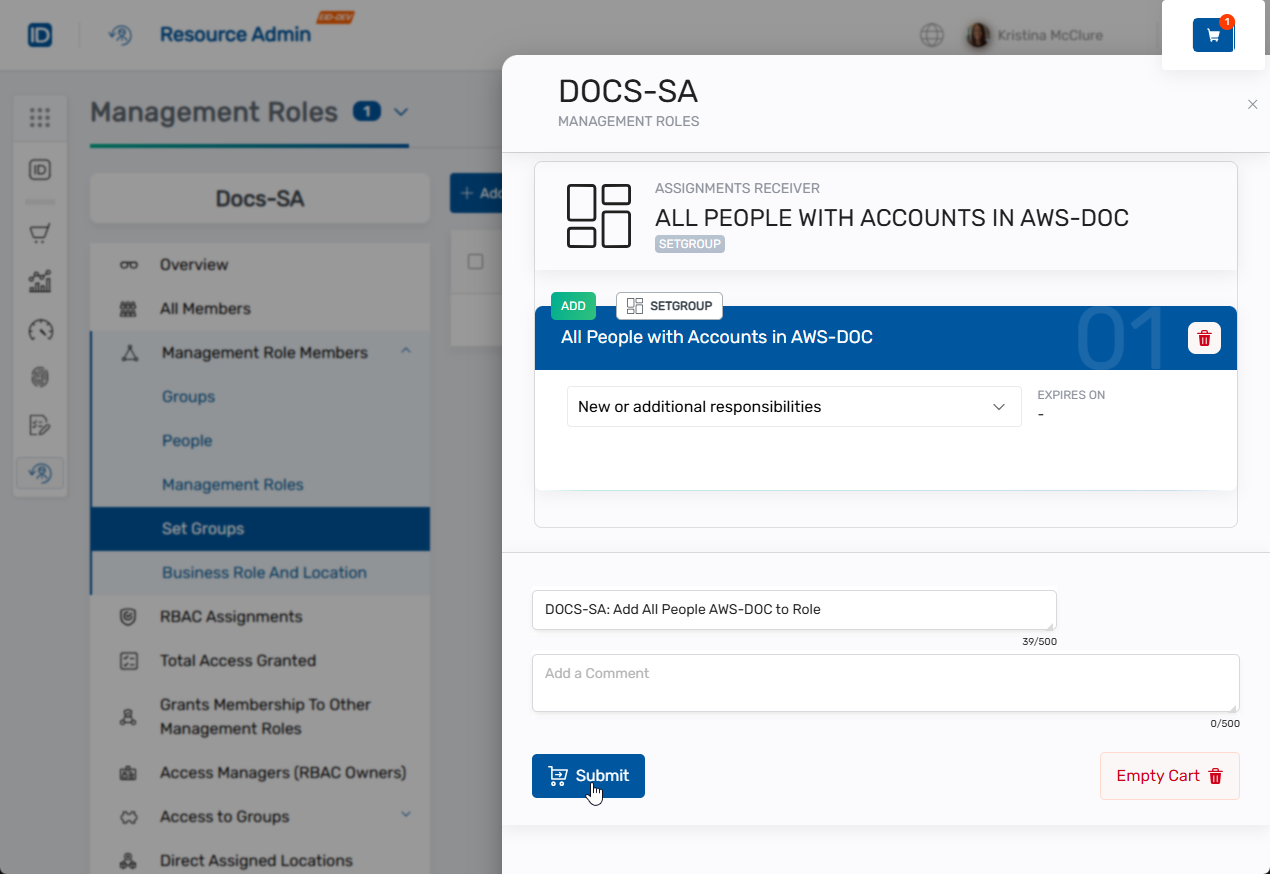Submit the cart request

588,776
